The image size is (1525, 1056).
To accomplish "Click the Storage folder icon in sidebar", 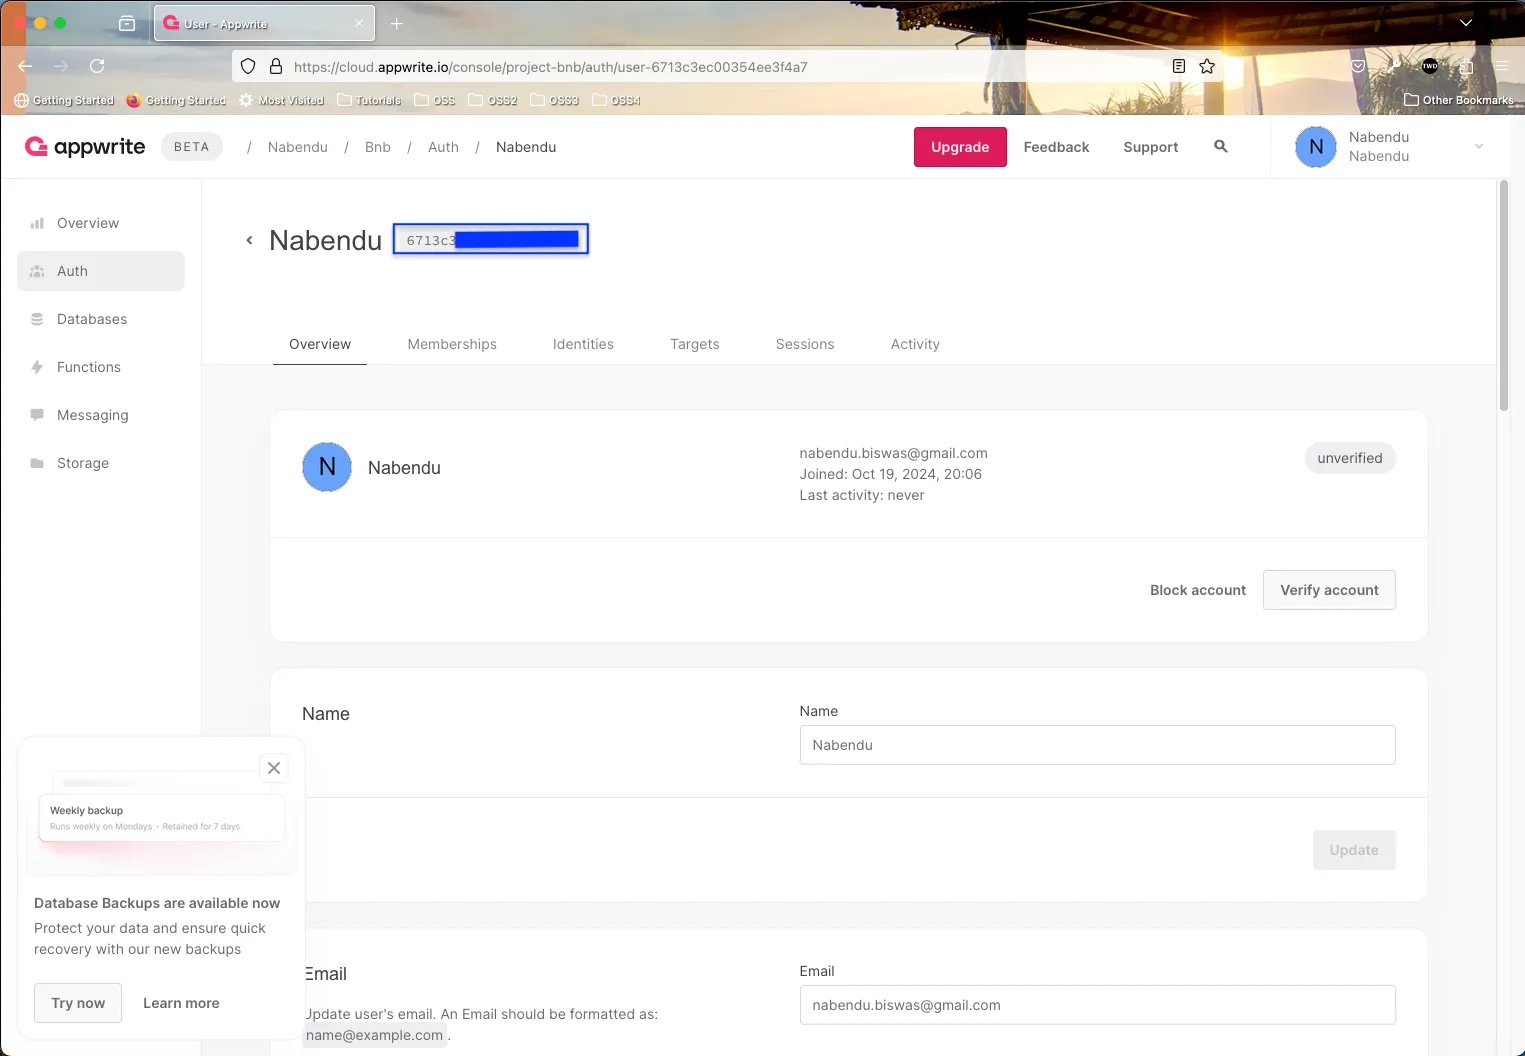I will tap(37, 463).
